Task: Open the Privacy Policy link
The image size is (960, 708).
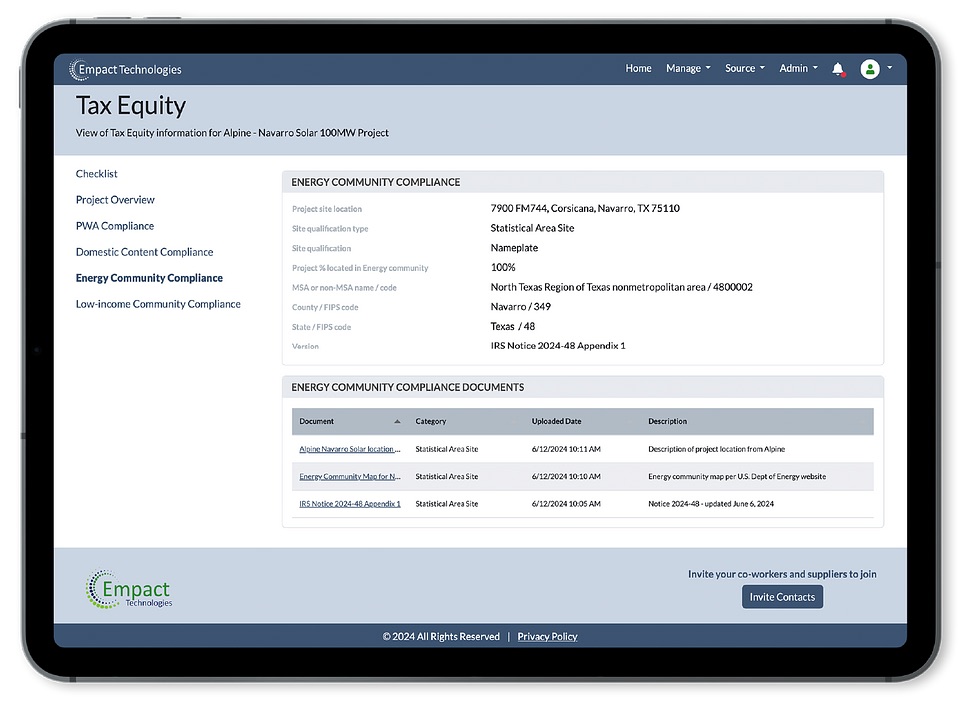Action: click(547, 636)
